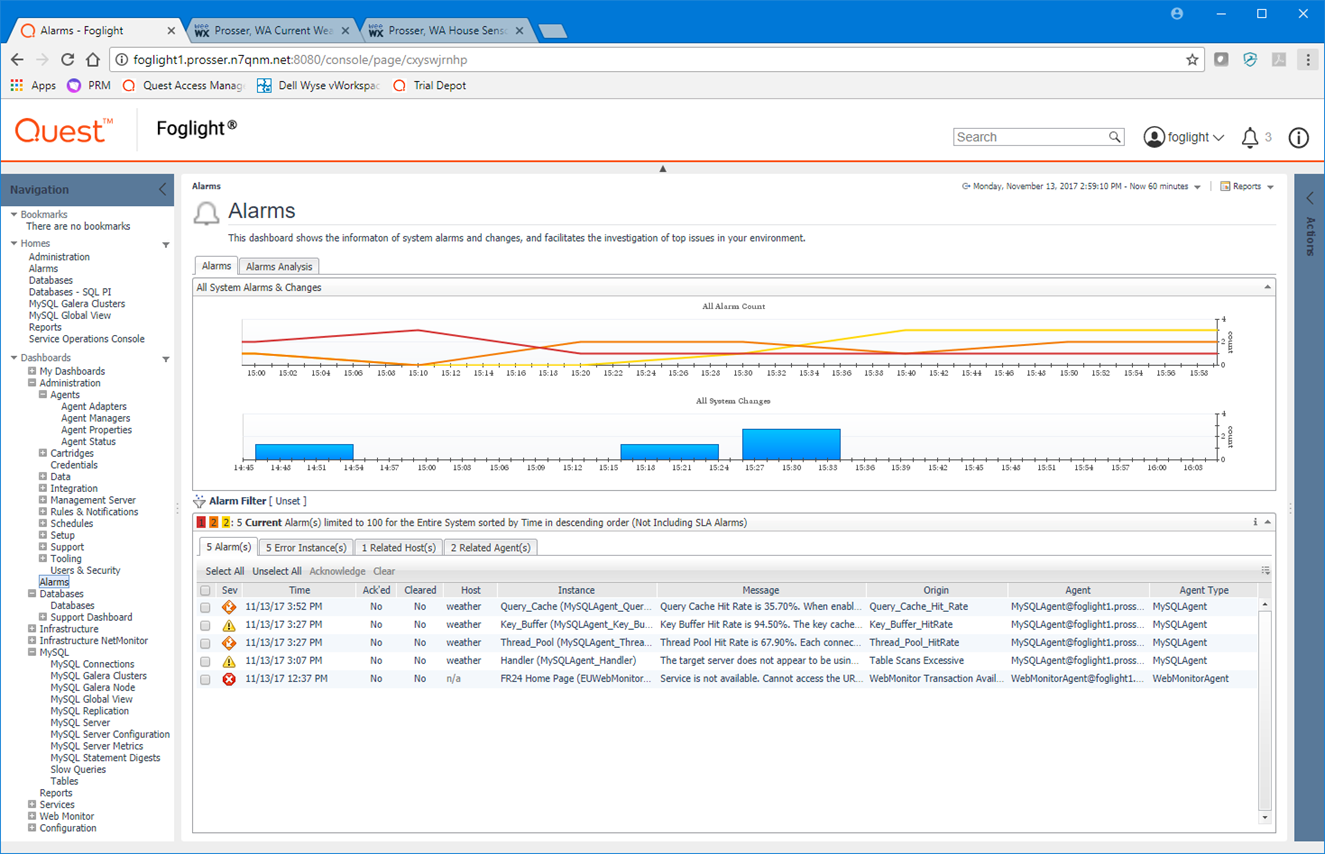Open the 1 Related Host(s) tab

pos(399,547)
